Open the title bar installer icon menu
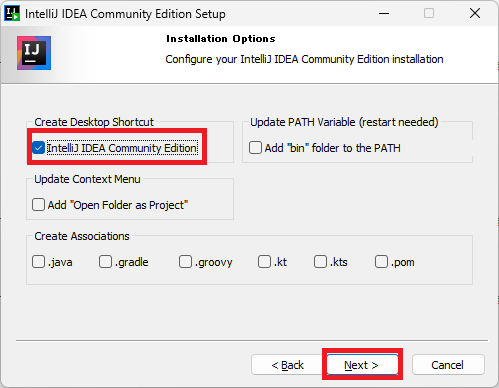This screenshot has height=388, width=499. point(12,13)
